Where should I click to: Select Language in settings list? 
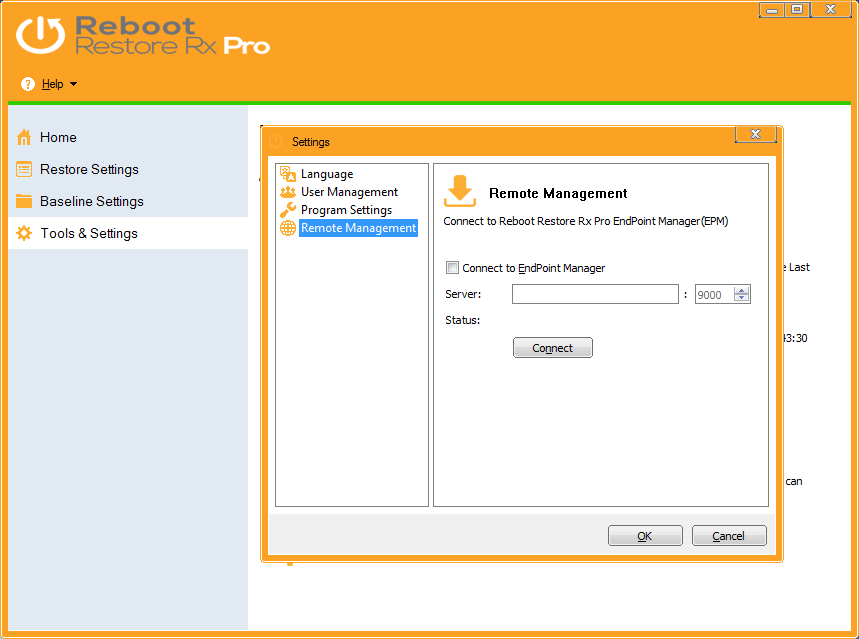pyautogui.click(x=327, y=174)
